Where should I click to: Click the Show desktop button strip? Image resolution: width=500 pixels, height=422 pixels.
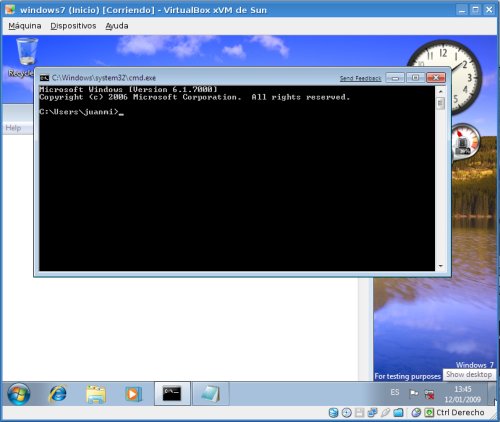(x=491, y=394)
